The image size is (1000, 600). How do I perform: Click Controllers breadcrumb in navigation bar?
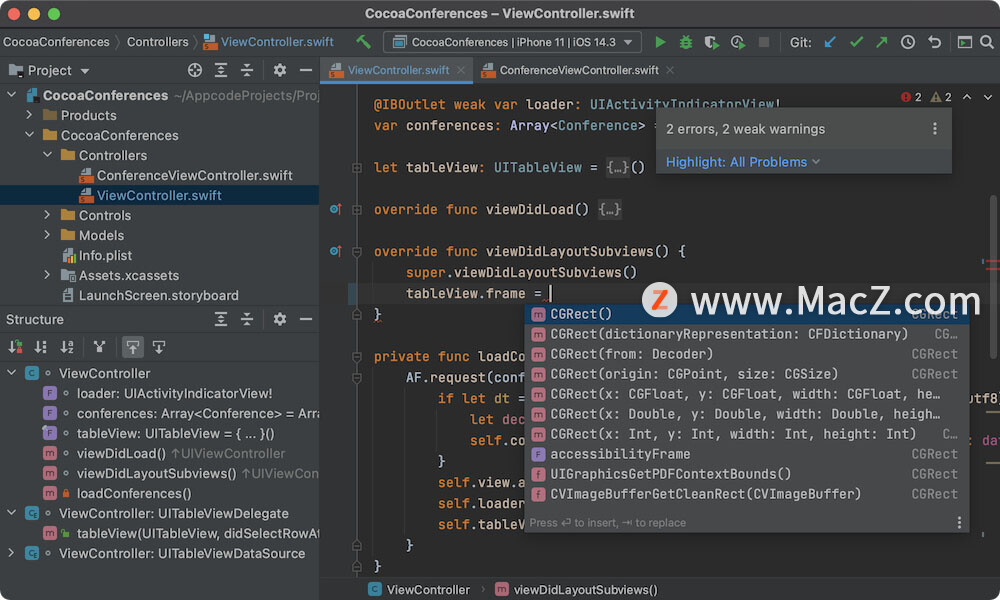point(158,42)
